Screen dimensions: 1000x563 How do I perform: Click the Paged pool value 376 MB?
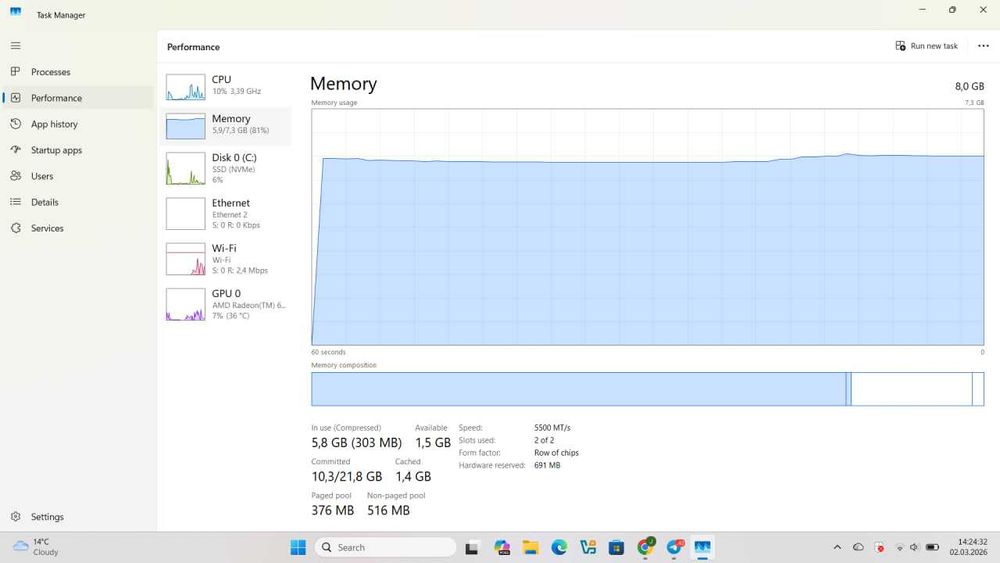point(332,510)
